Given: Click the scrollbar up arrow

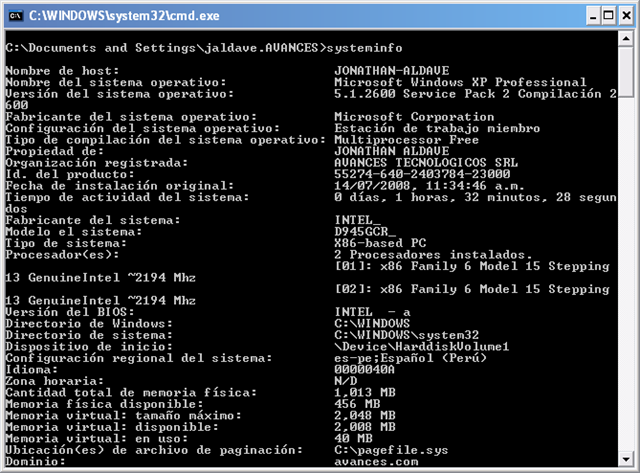Looking at the screenshot, I should click(x=626, y=39).
